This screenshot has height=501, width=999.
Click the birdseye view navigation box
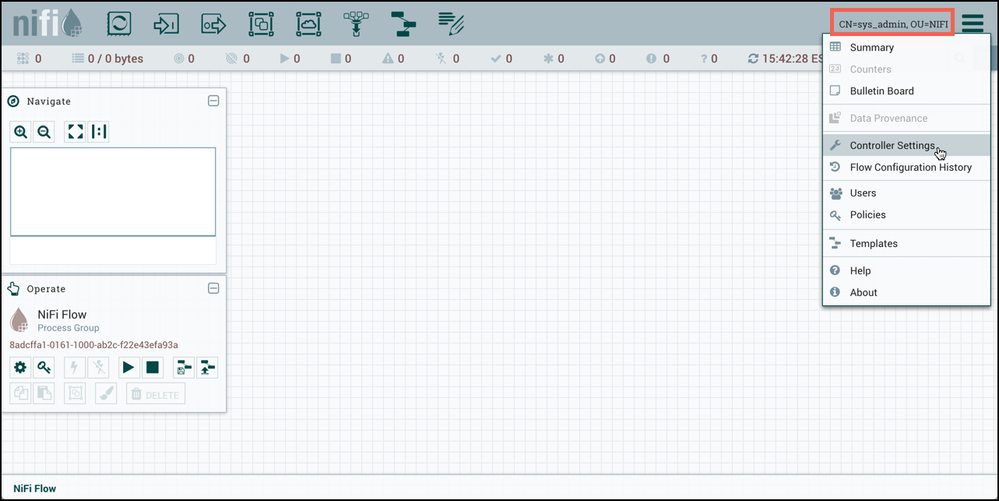tap(113, 192)
